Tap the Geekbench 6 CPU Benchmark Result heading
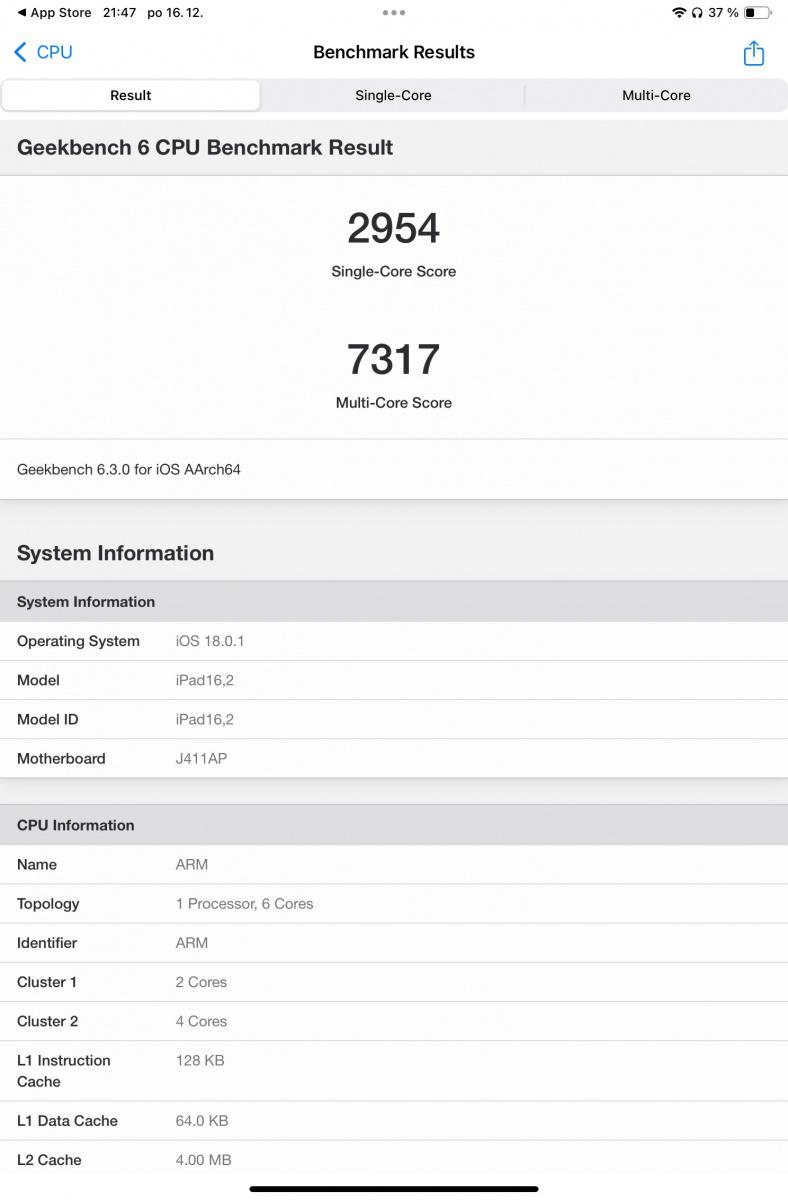The width and height of the screenshot is (788, 1200). pos(205,147)
